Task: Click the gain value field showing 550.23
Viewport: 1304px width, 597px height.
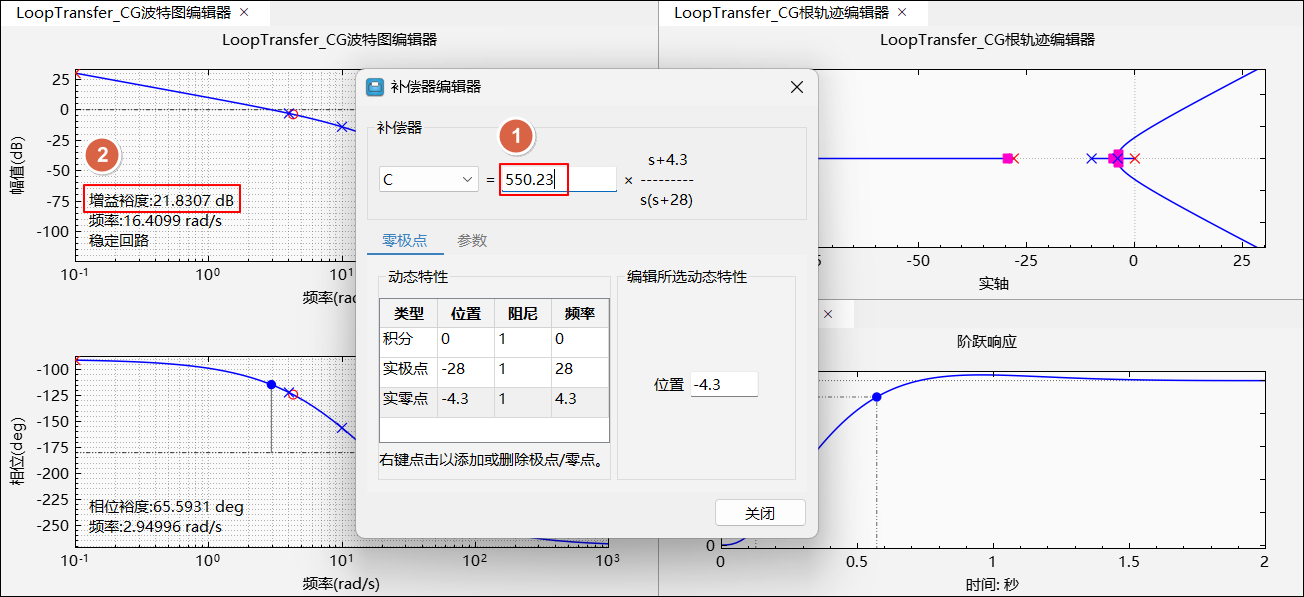Action: pos(558,180)
